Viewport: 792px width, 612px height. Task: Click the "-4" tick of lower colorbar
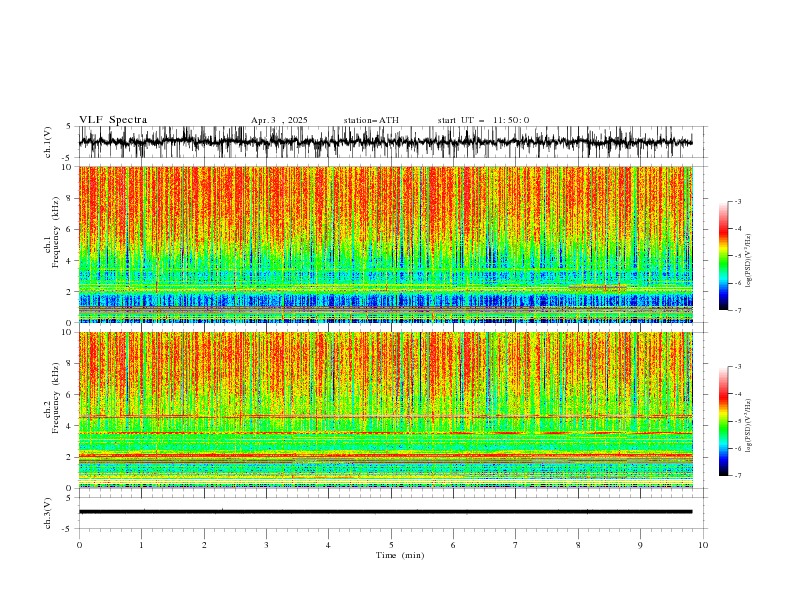[737, 394]
